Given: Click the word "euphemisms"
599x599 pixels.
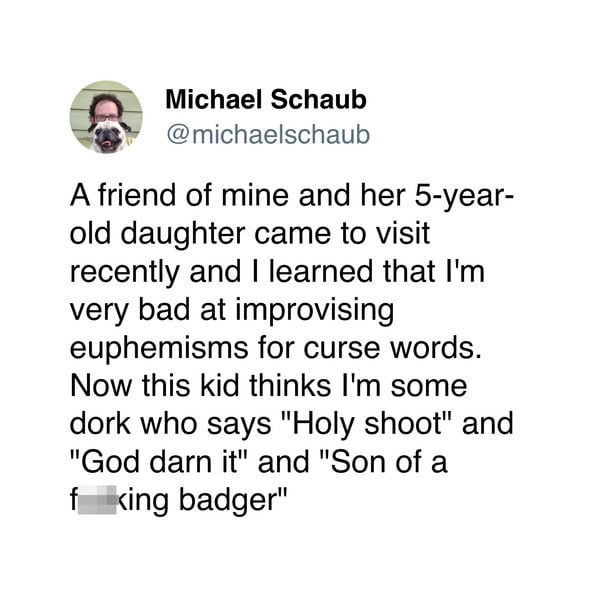Looking at the screenshot, I should 159,350.
